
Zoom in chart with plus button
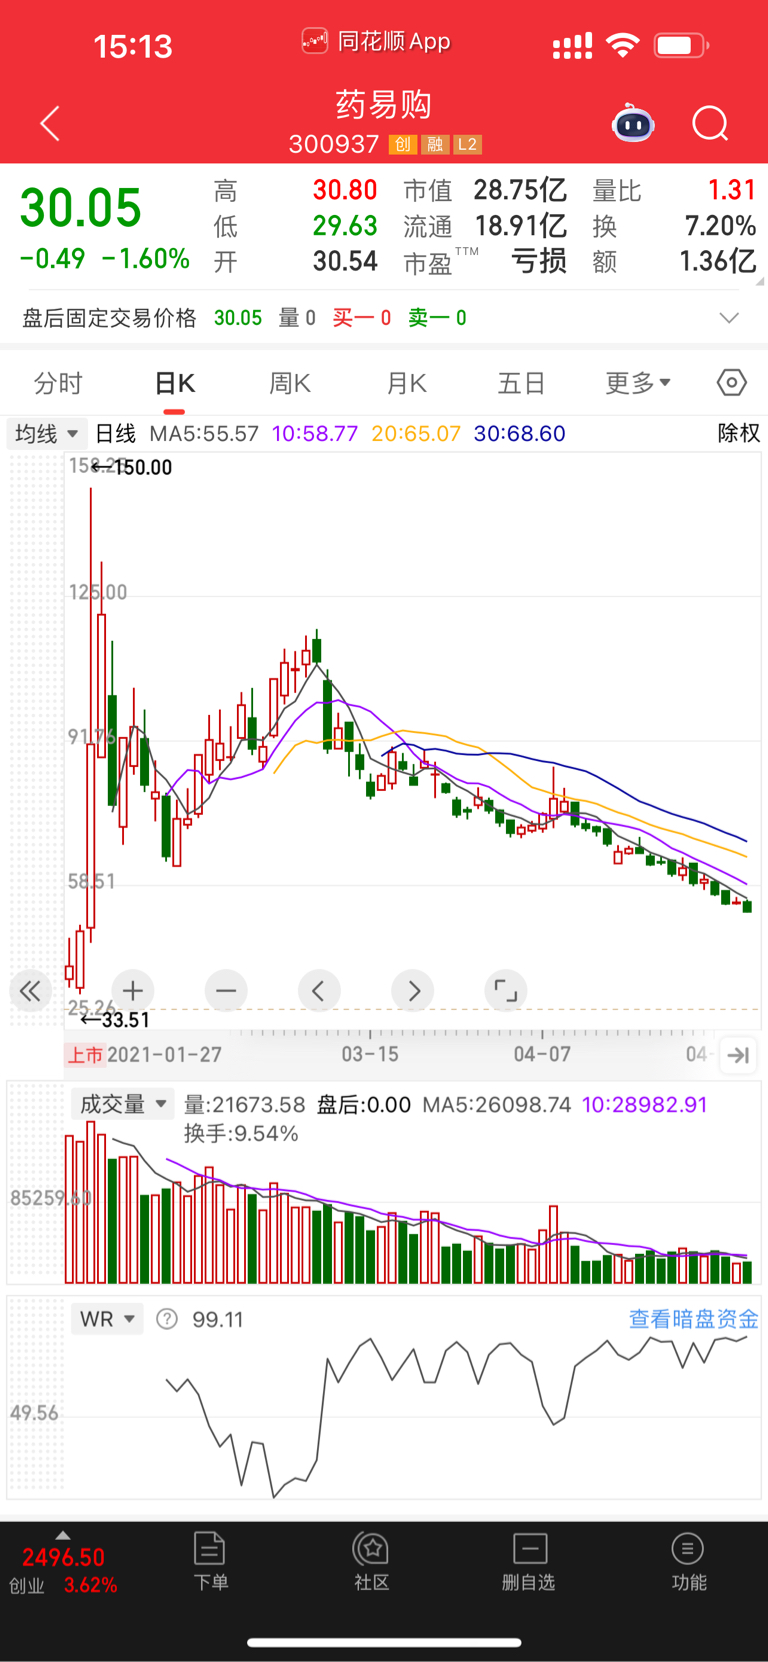[133, 991]
